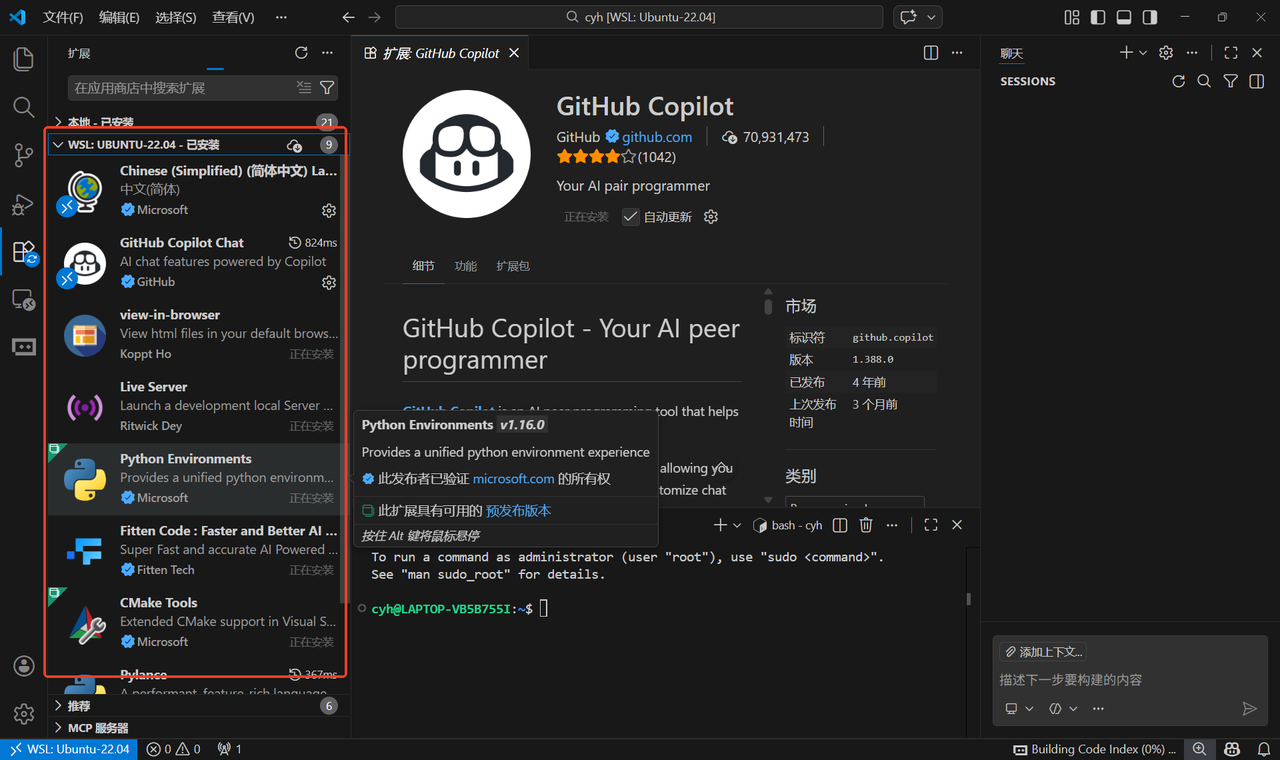Maximize the chat panel
Screen dimensions: 1280x760
pos(1231,53)
